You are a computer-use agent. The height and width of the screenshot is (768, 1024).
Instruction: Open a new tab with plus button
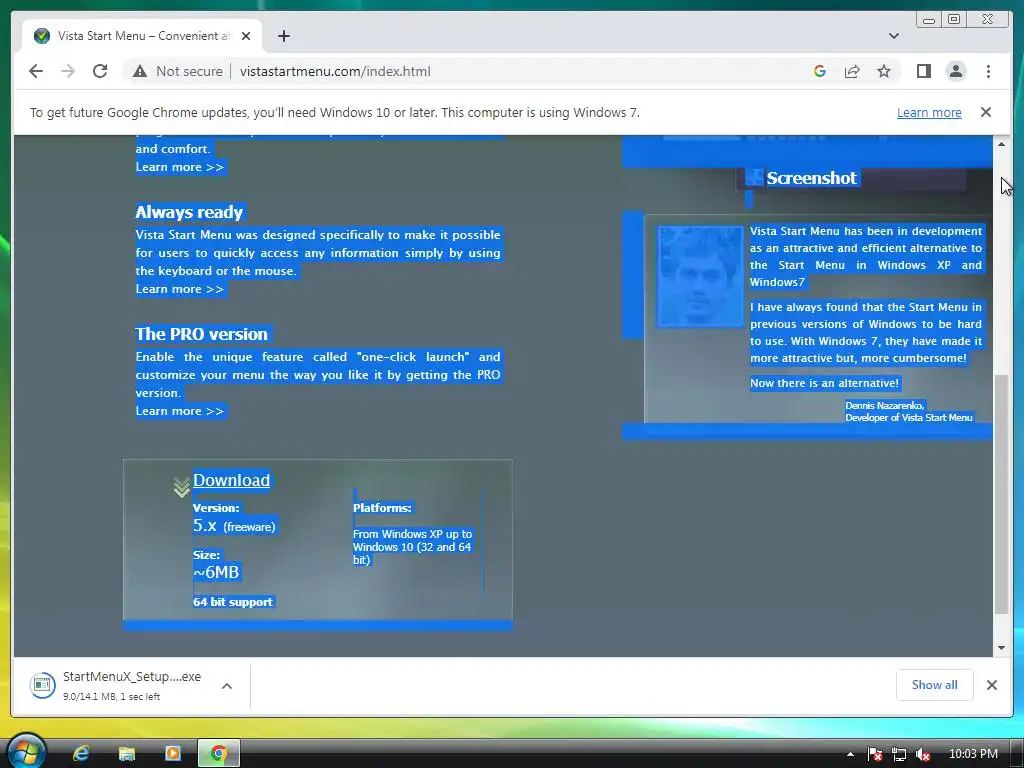[x=283, y=36]
